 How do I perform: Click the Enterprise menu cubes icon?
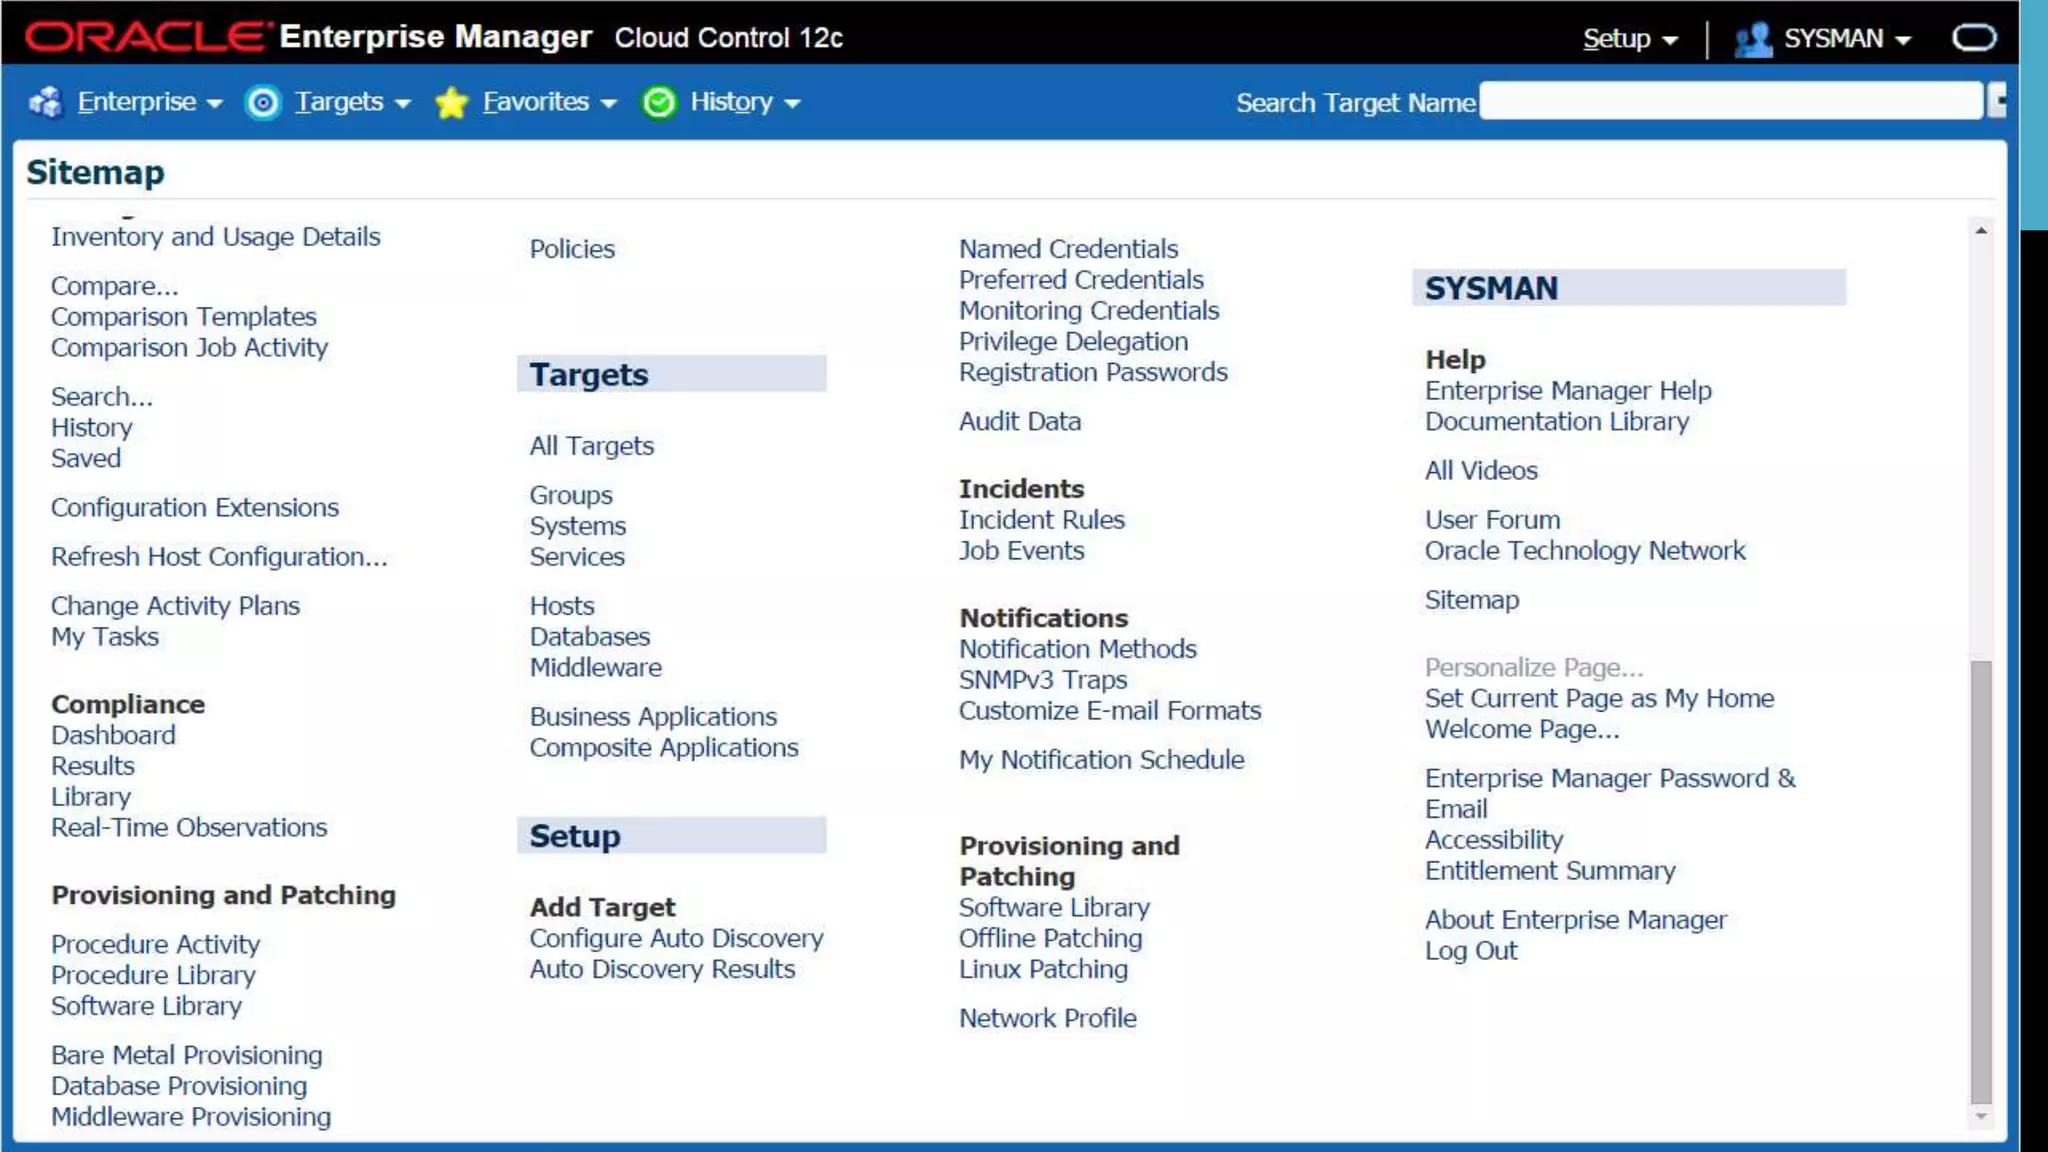(x=46, y=102)
